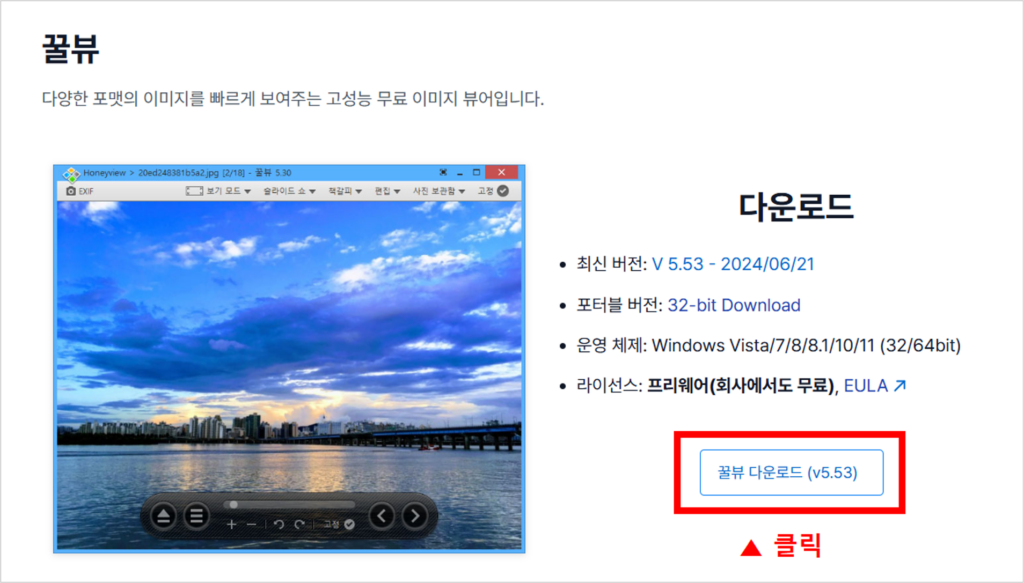Click the image position slider in control bar
Viewport: 1024px width, 583px height.
tap(289, 505)
